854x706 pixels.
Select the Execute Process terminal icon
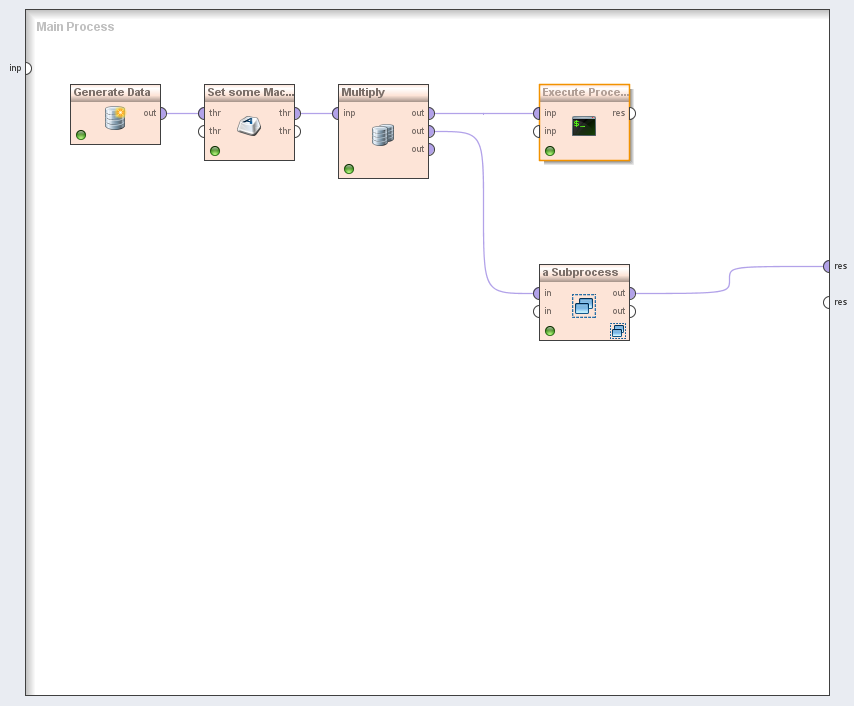584,126
